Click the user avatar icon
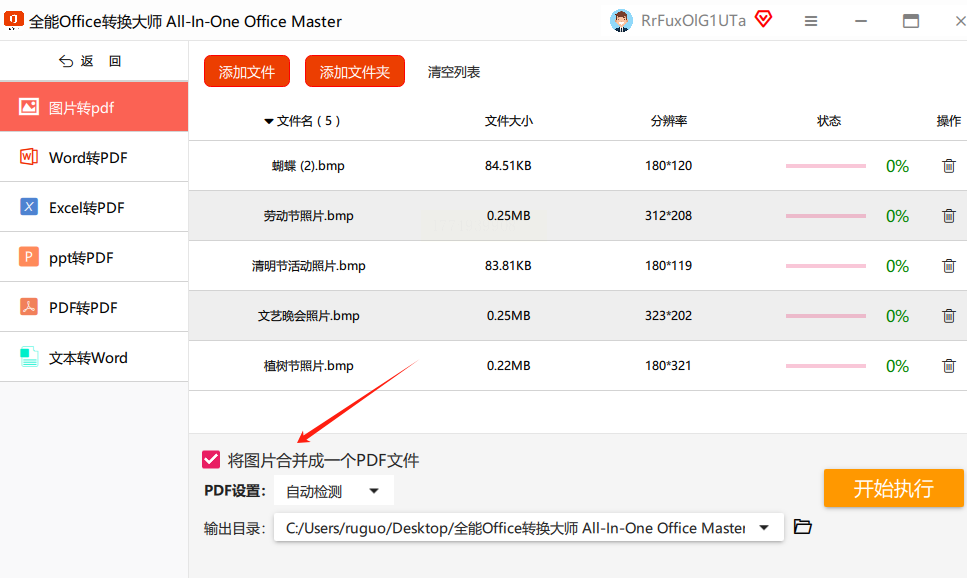The image size is (967, 578). pyautogui.click(x=621, y=21)
